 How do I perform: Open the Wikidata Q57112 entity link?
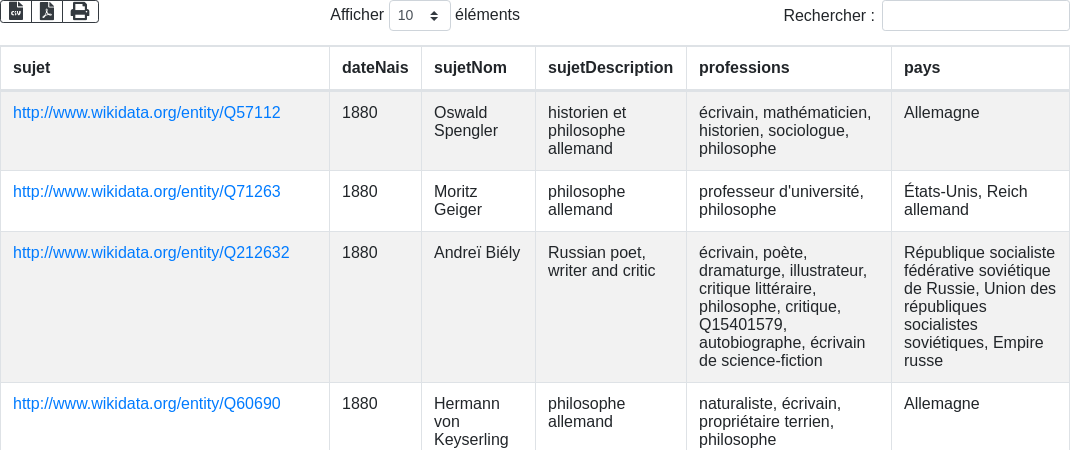tap(147, 113)
